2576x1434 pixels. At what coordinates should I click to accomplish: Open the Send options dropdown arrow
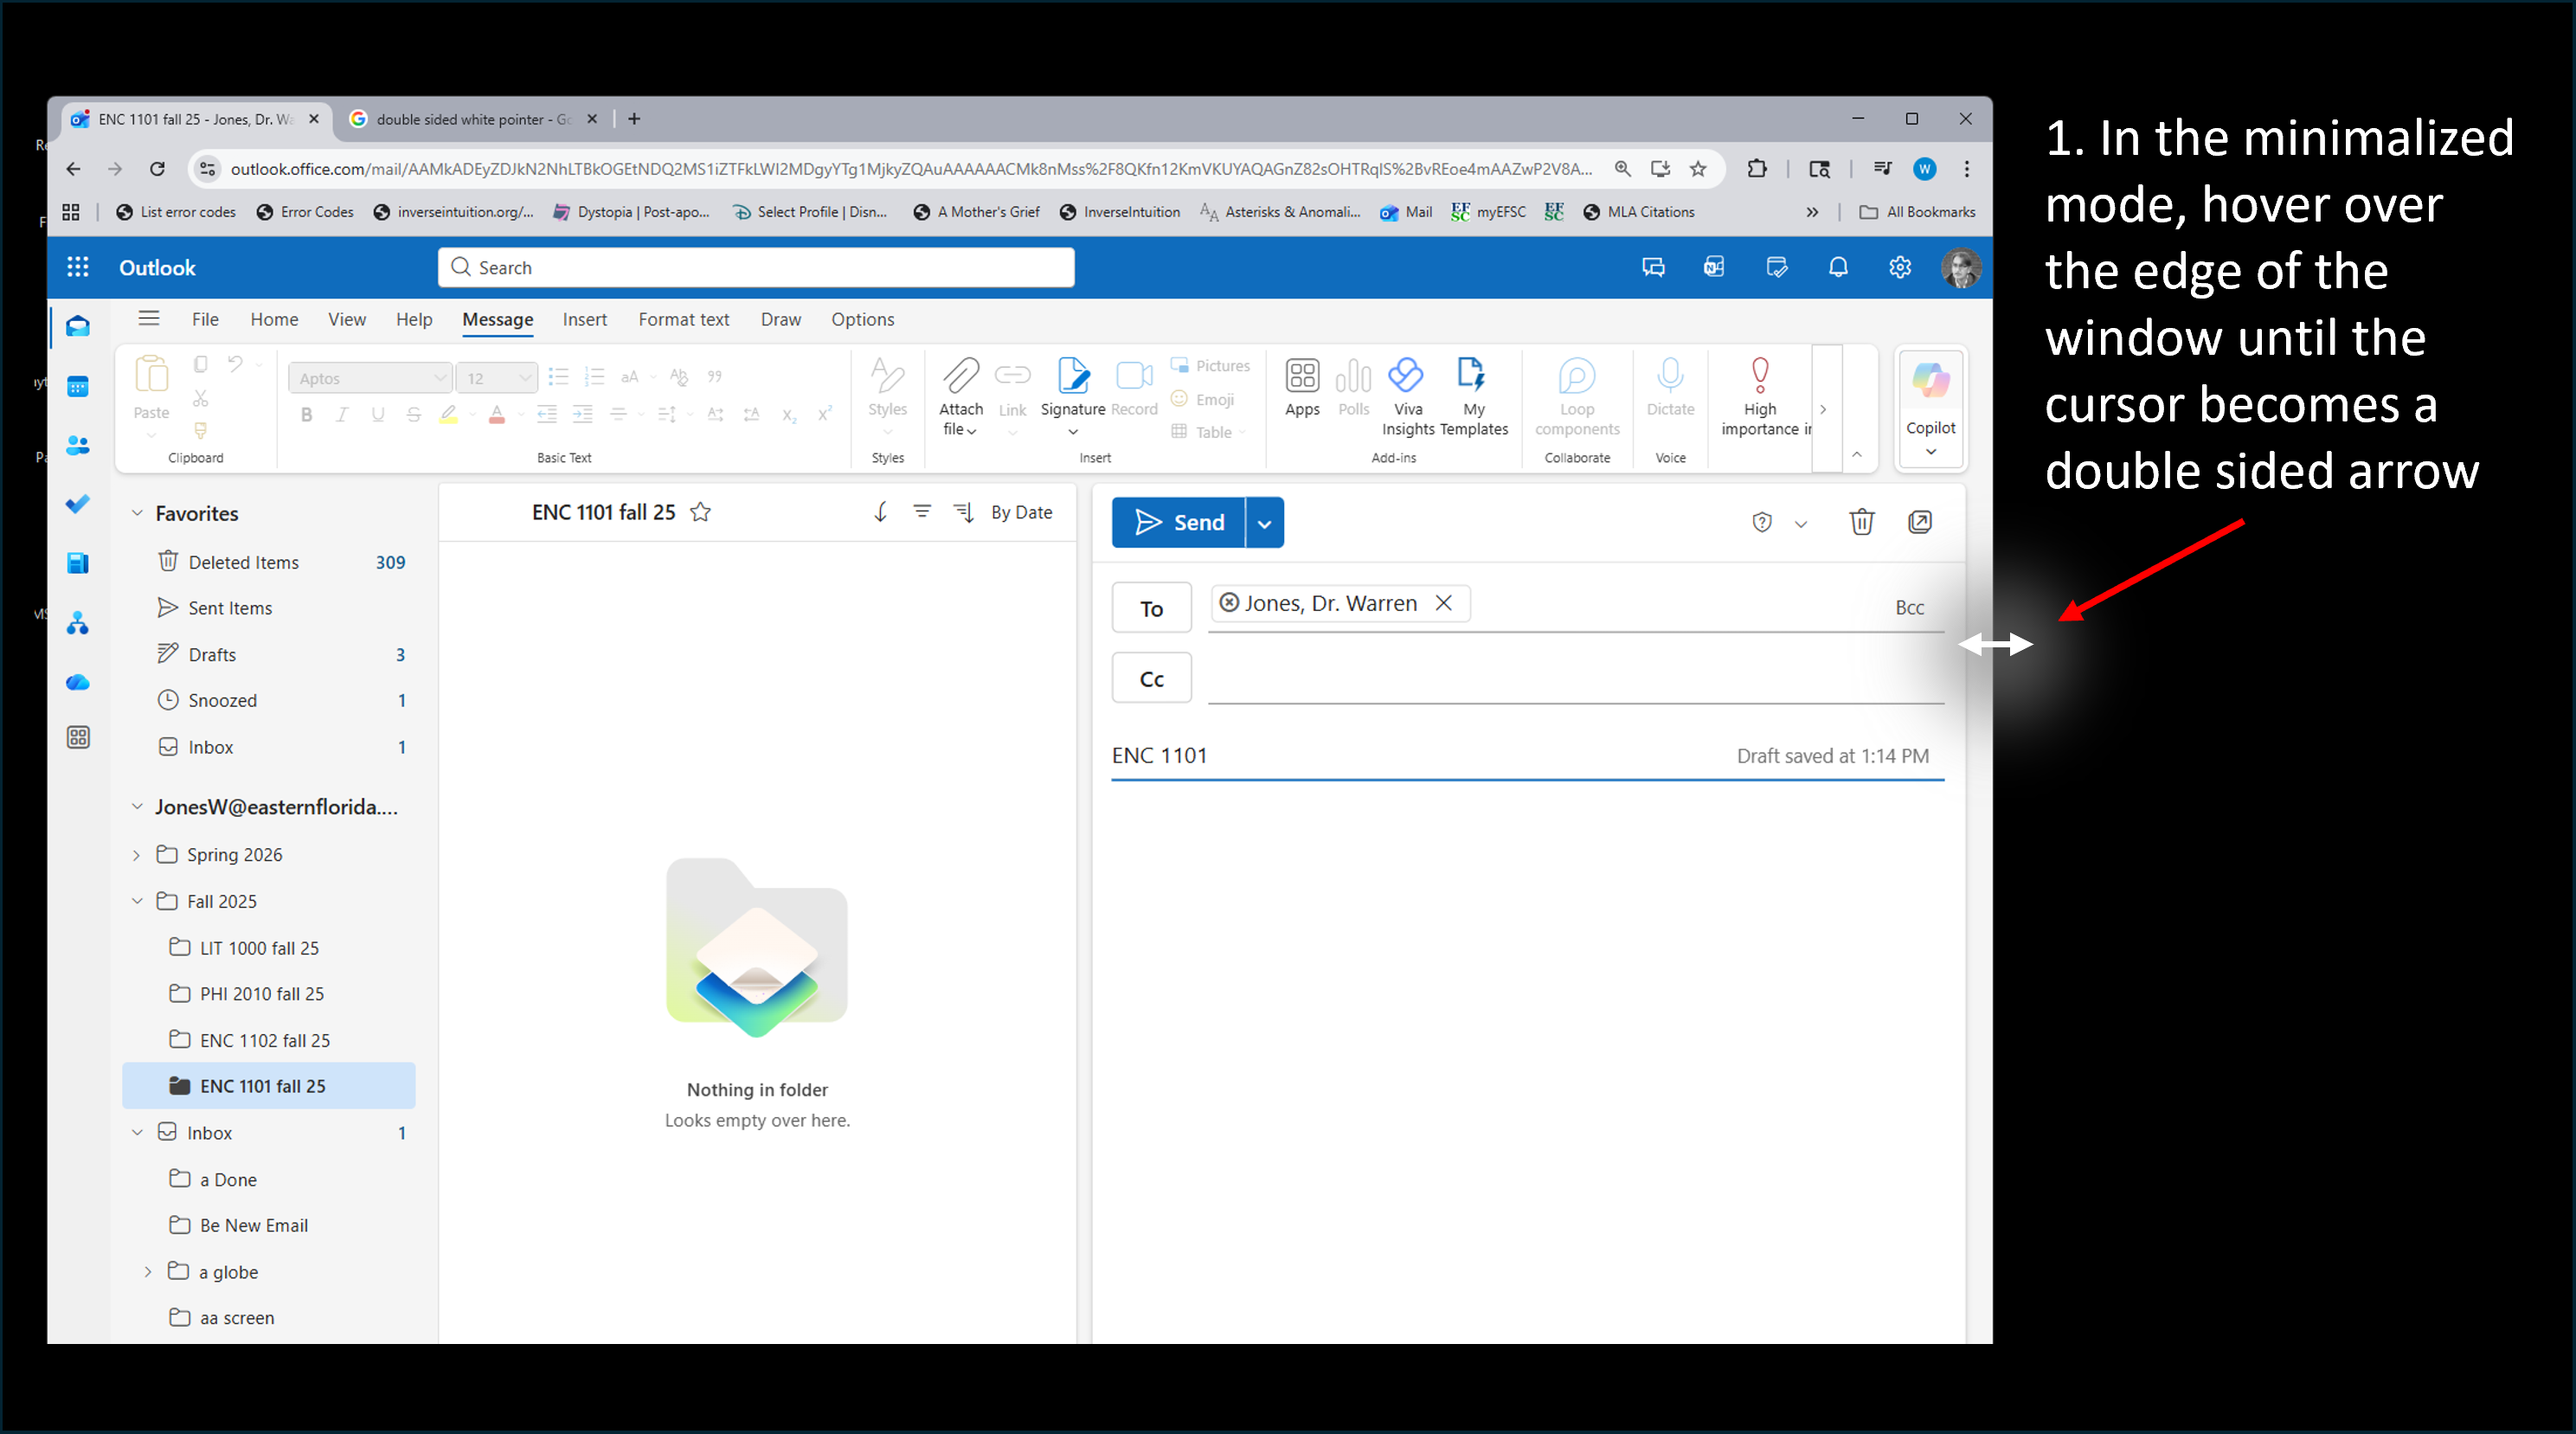tap(1264, 523)
